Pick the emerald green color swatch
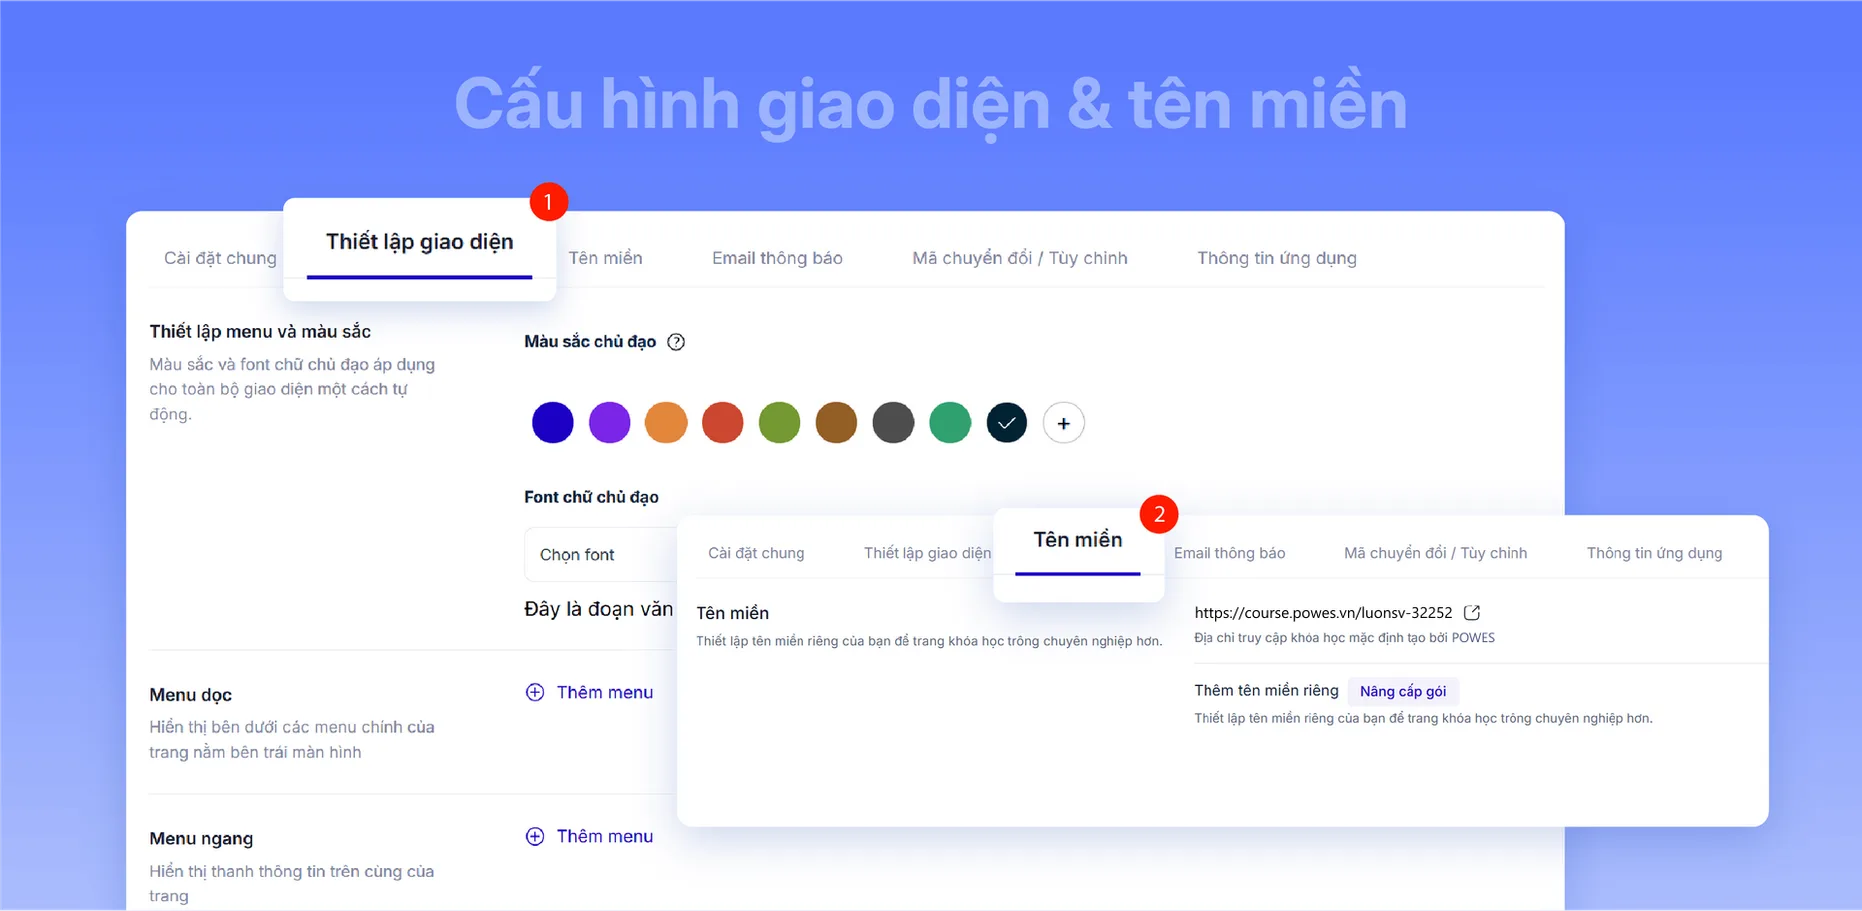The image size is (1862, 911). 950,423
